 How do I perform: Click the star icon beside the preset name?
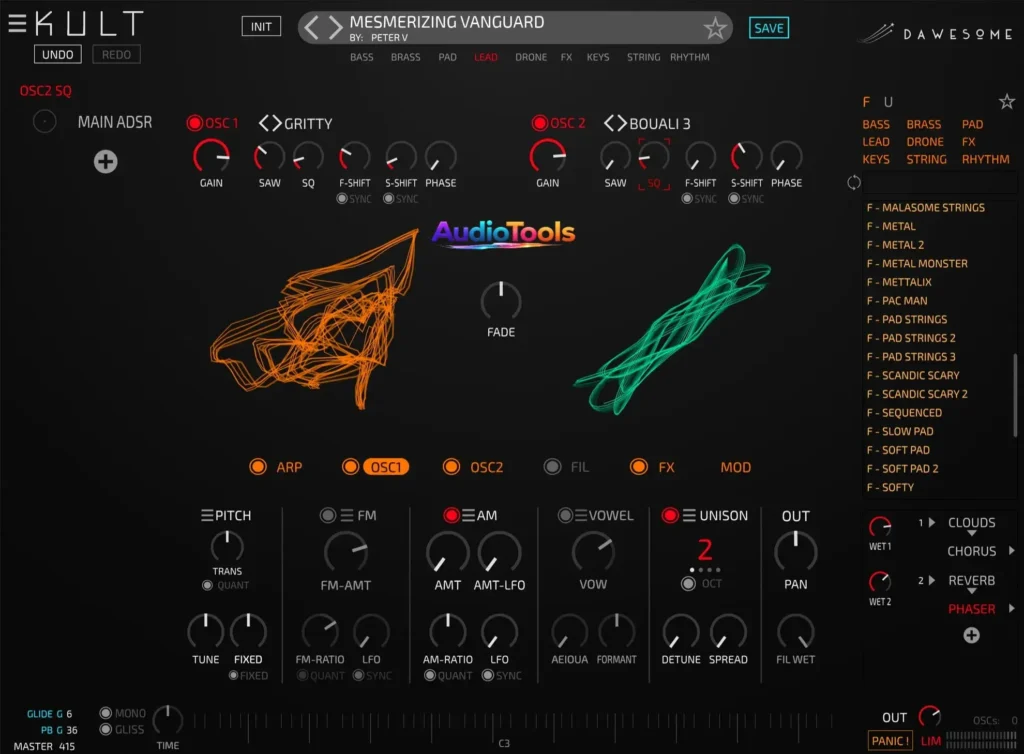click(716, 29)
